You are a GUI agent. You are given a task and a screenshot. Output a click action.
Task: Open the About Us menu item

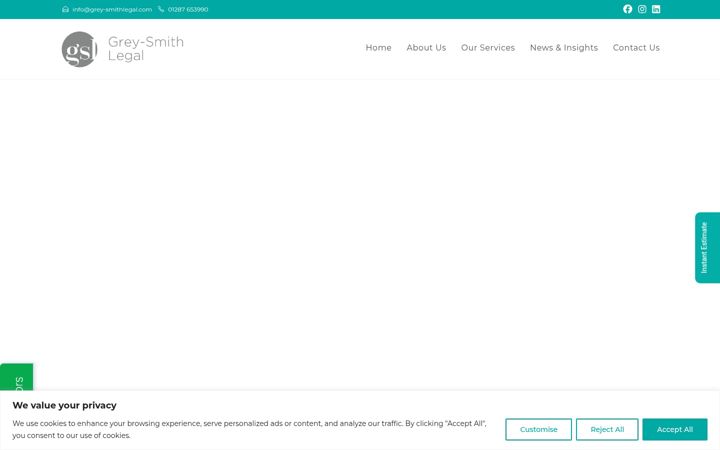(426, 48)
